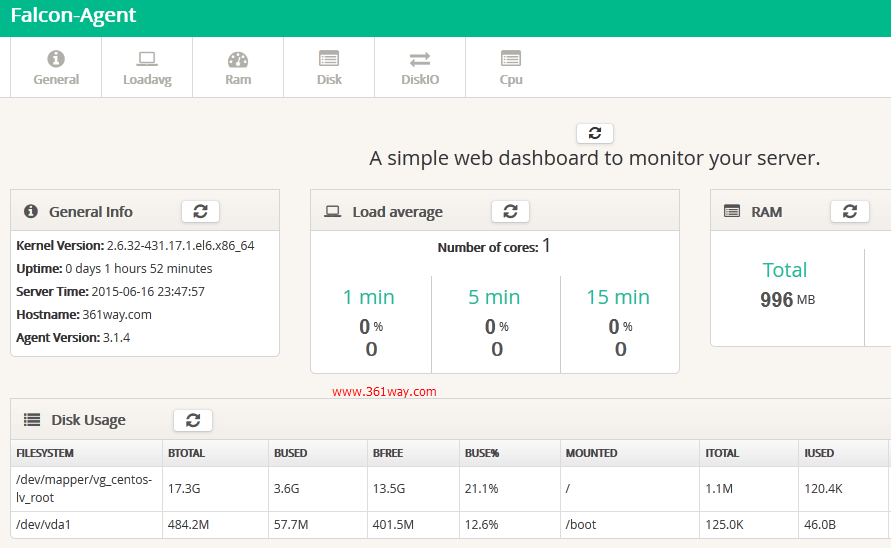Viewport: 891px width, 548px height.
Task: Click the refresh-all button above the tagline
Action: [595, 133]
